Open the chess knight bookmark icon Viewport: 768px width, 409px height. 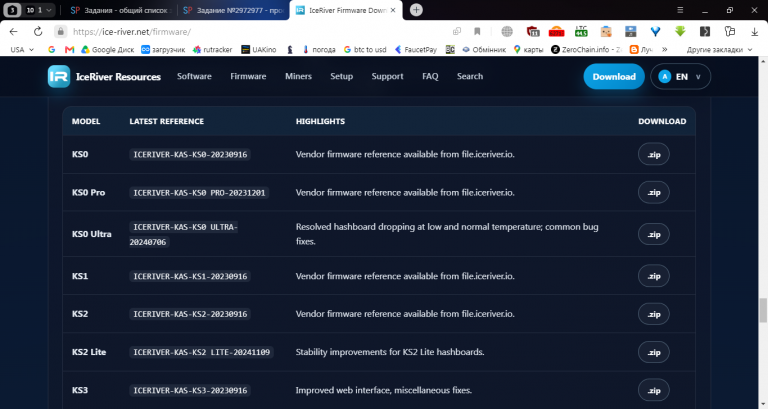tap(290, 49)
